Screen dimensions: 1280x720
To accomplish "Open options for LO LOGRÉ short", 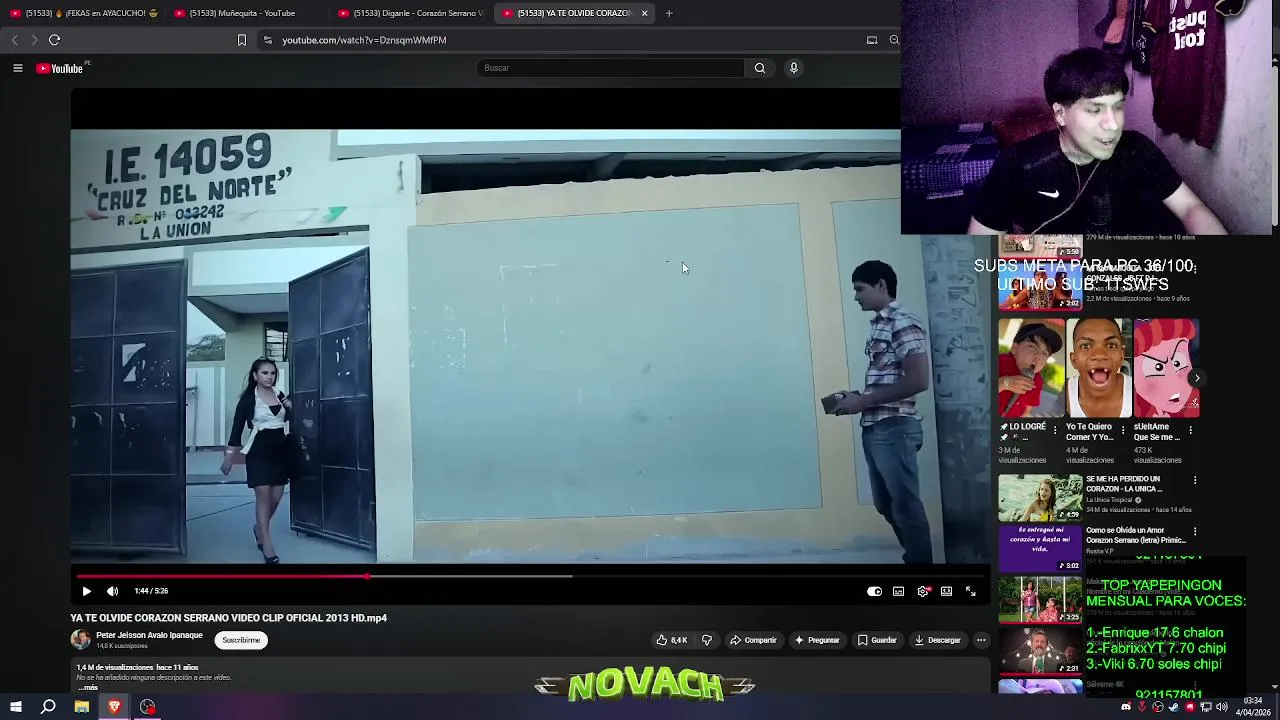I will coord(1054,430).
